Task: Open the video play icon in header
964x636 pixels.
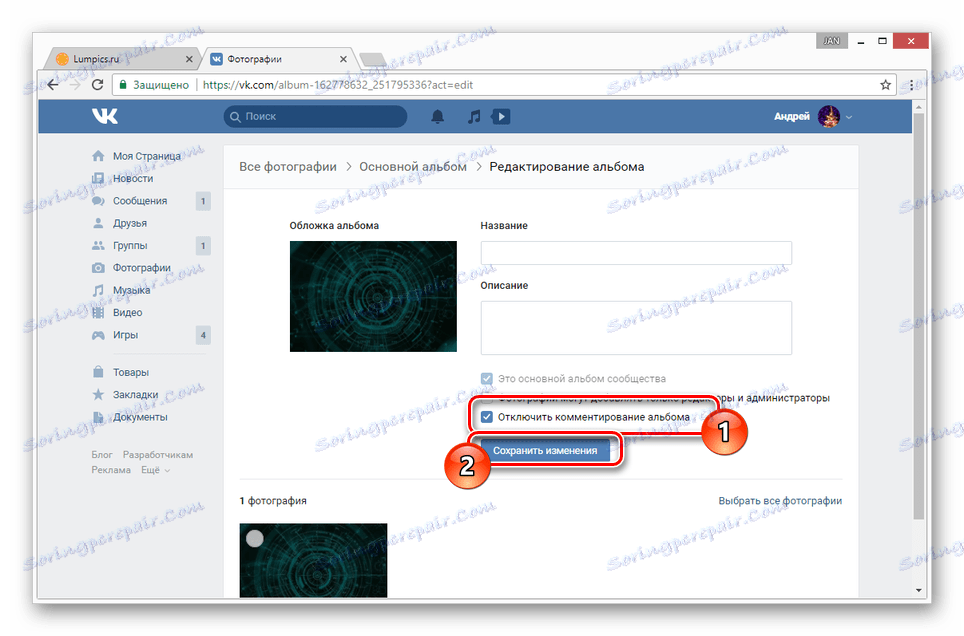Action: coord(501,116)
